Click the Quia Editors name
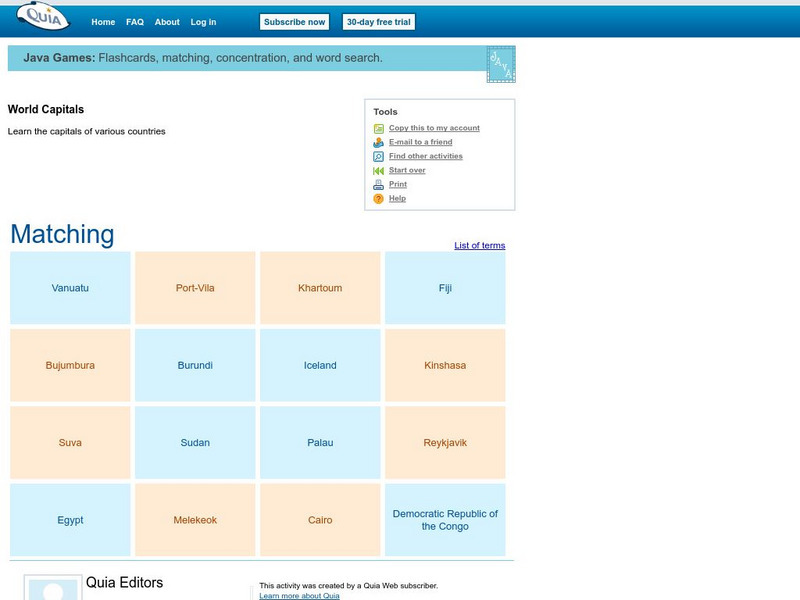Viewport: 800px width, 600px height. (x=124, y=583)
